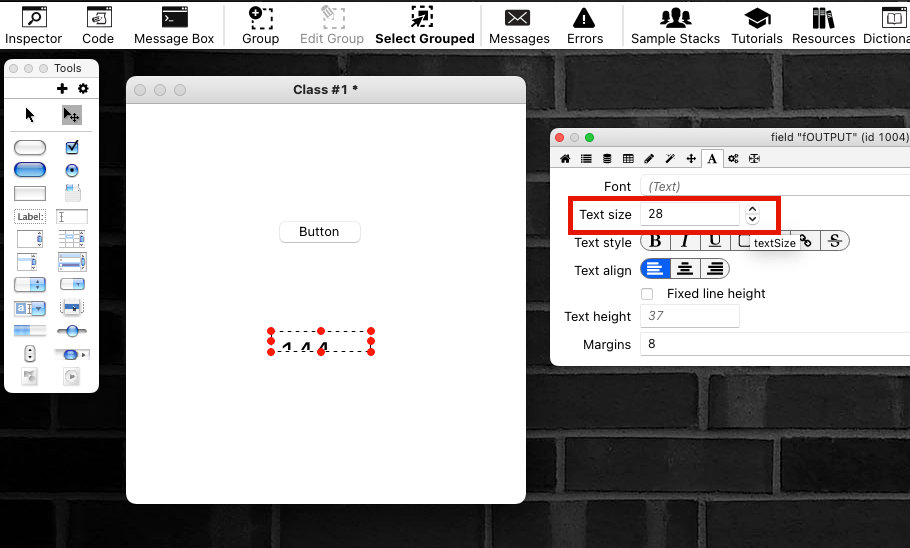Switch to inspector Effects wand tab
Screen dimensions: 910x548
click(x=670, y=158)
